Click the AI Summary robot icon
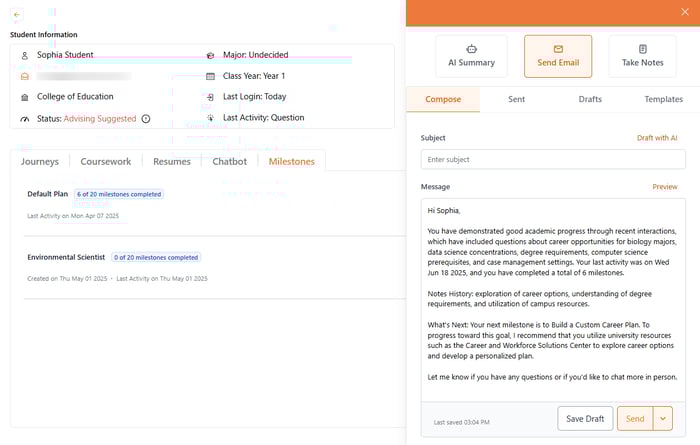The height and width of the screenshot is (445, 700). [x=471, y=49]
